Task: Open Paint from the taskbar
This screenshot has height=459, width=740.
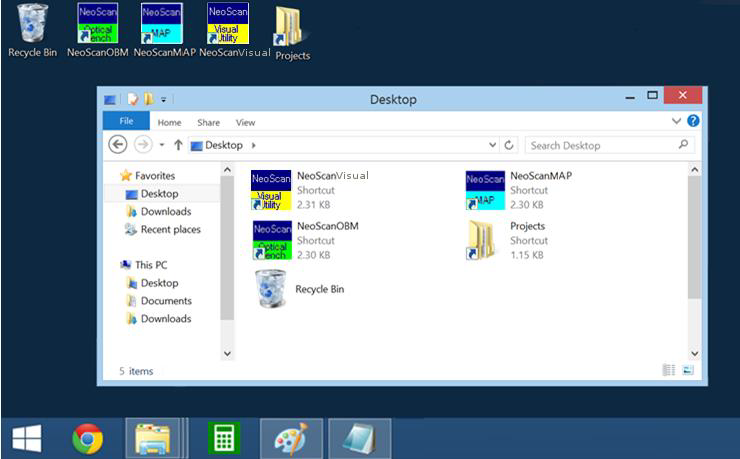Action: pyautogui.click(x=291, y=438)
